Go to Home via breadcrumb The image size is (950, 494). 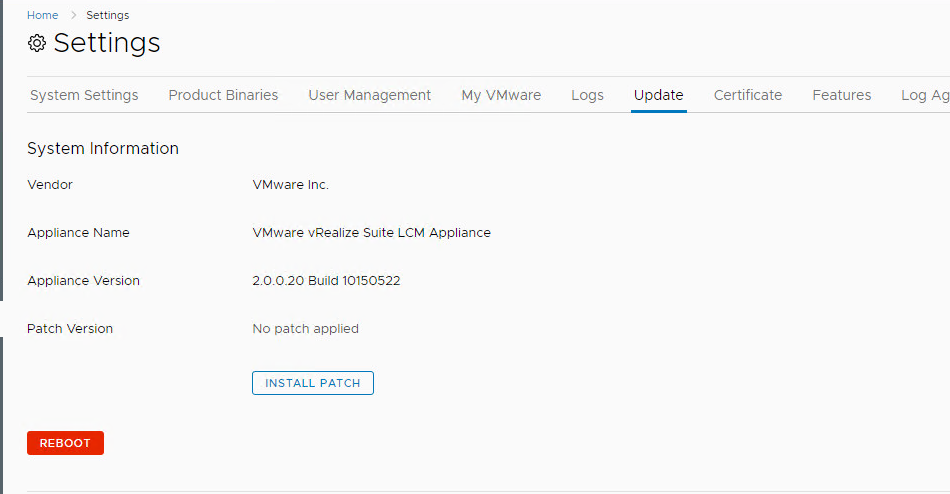[42, 15]
